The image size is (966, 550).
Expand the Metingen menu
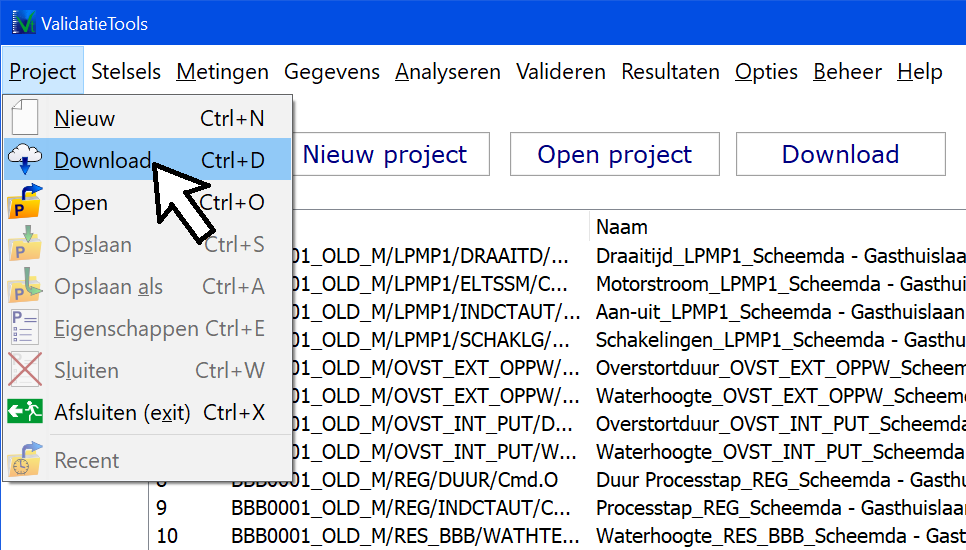(222, 72)
